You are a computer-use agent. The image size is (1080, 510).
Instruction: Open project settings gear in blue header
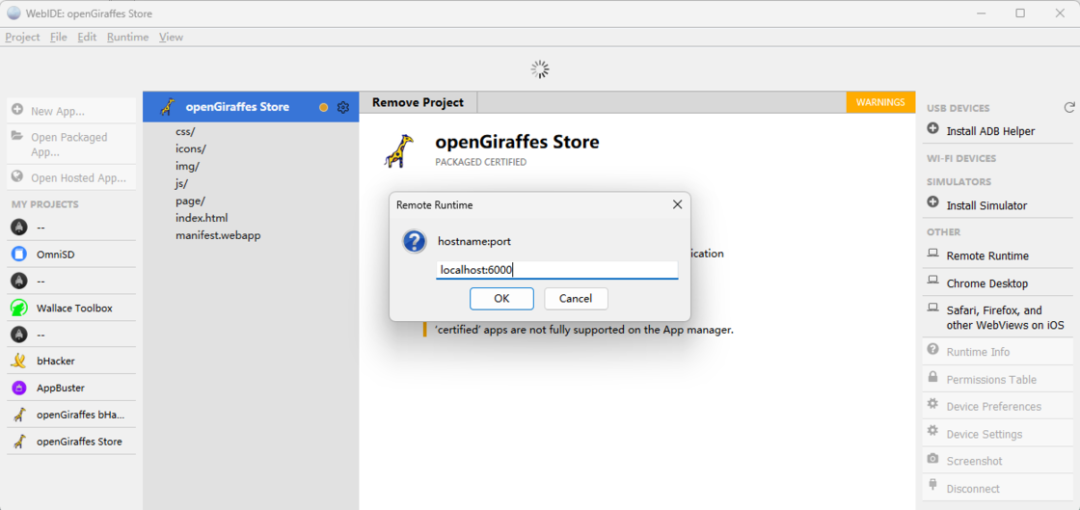pyautogui.click(x=343, y=108)
